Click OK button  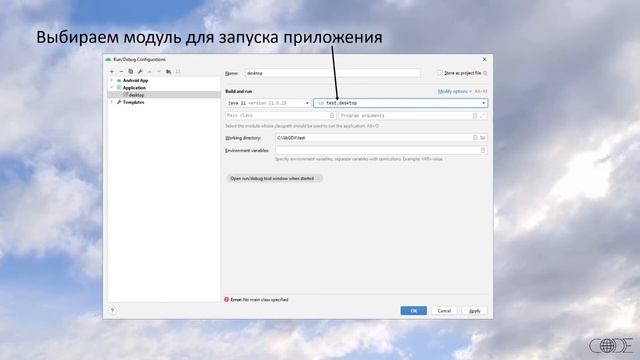pyautogui.click(x=413, y=311)
